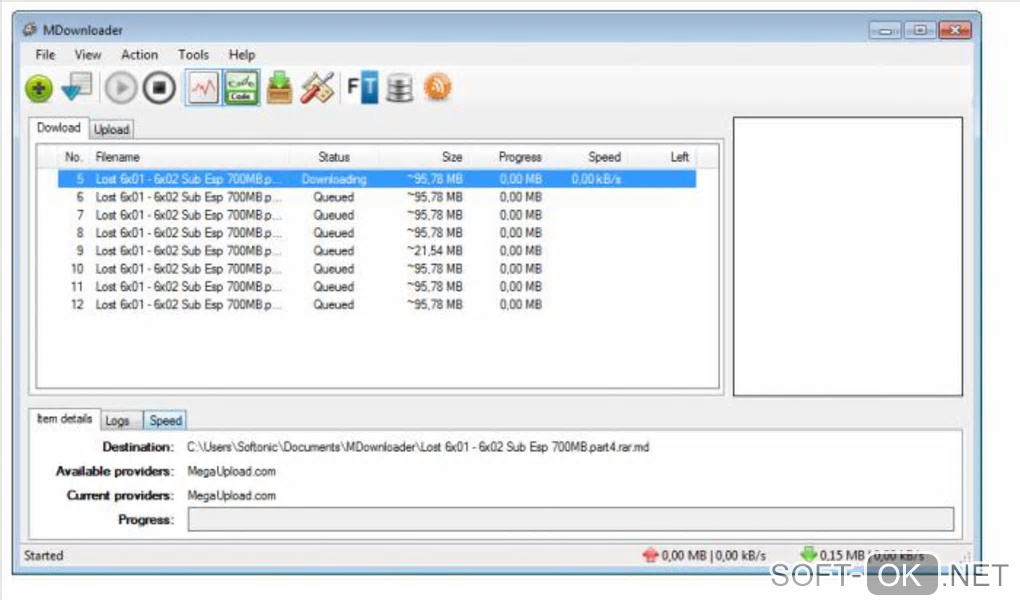Click the FT toolbar icon

pyautogui.click(x=362, y=87)
